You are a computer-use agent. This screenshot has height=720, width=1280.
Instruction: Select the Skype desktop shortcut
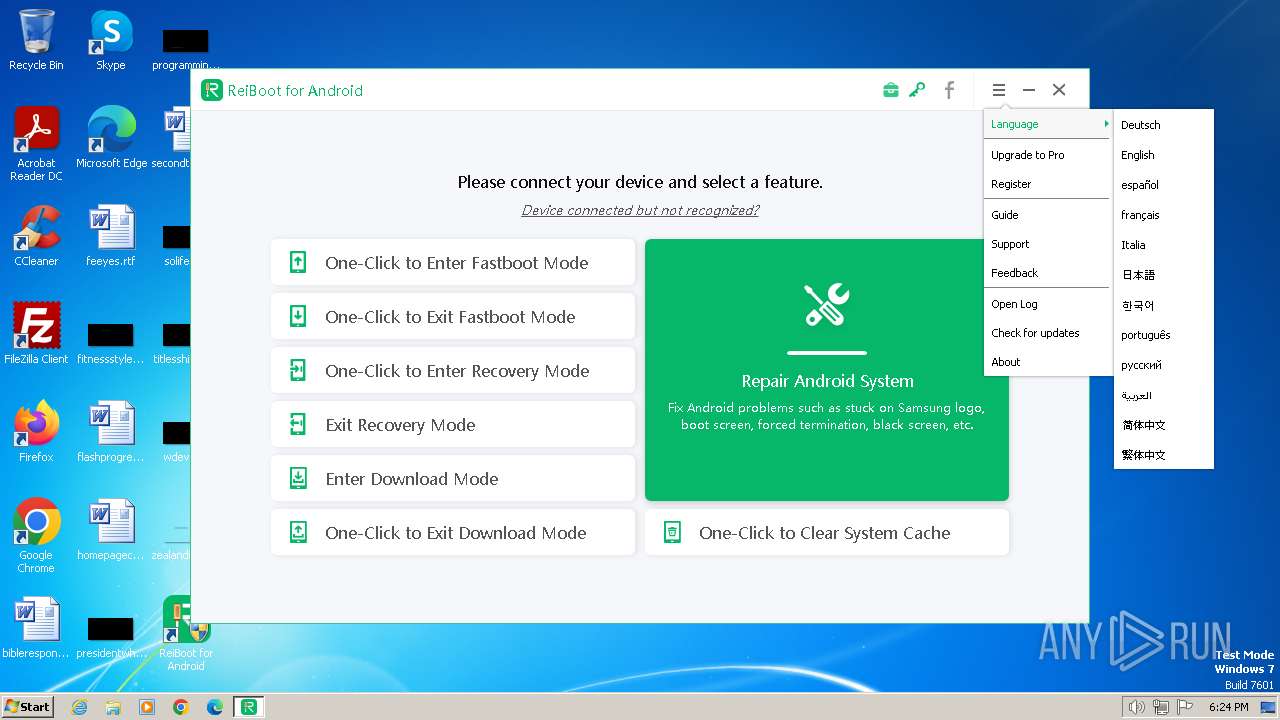(x=110, y=40)
